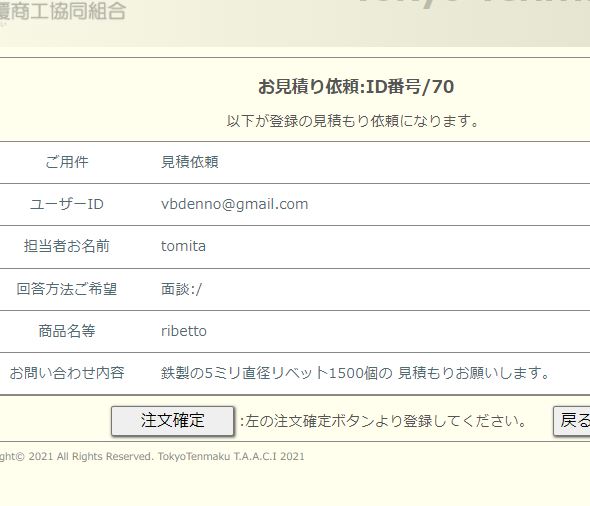
Task: Click the 回答方法ご希望 row label
Action: (67, 289)
